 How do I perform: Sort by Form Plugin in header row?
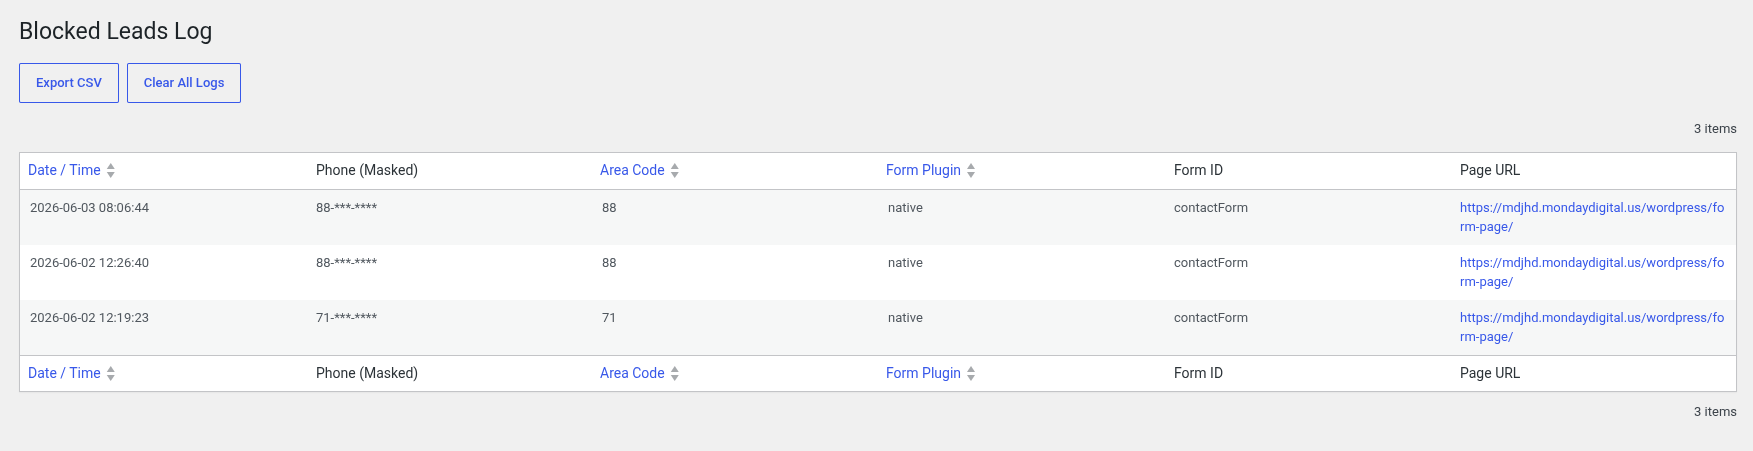click(923, 170)
